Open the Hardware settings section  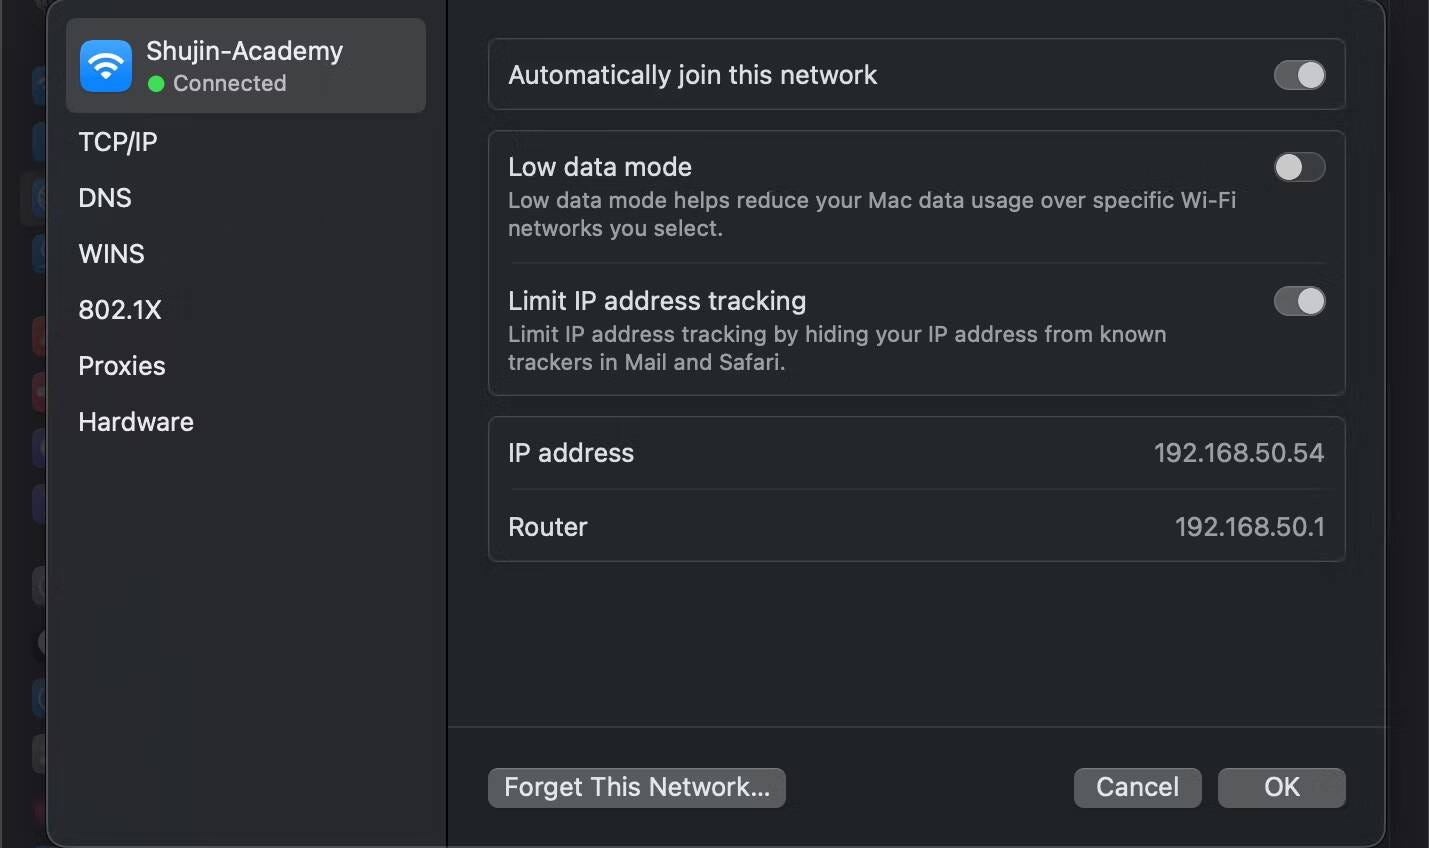click(x=135, y=422)
